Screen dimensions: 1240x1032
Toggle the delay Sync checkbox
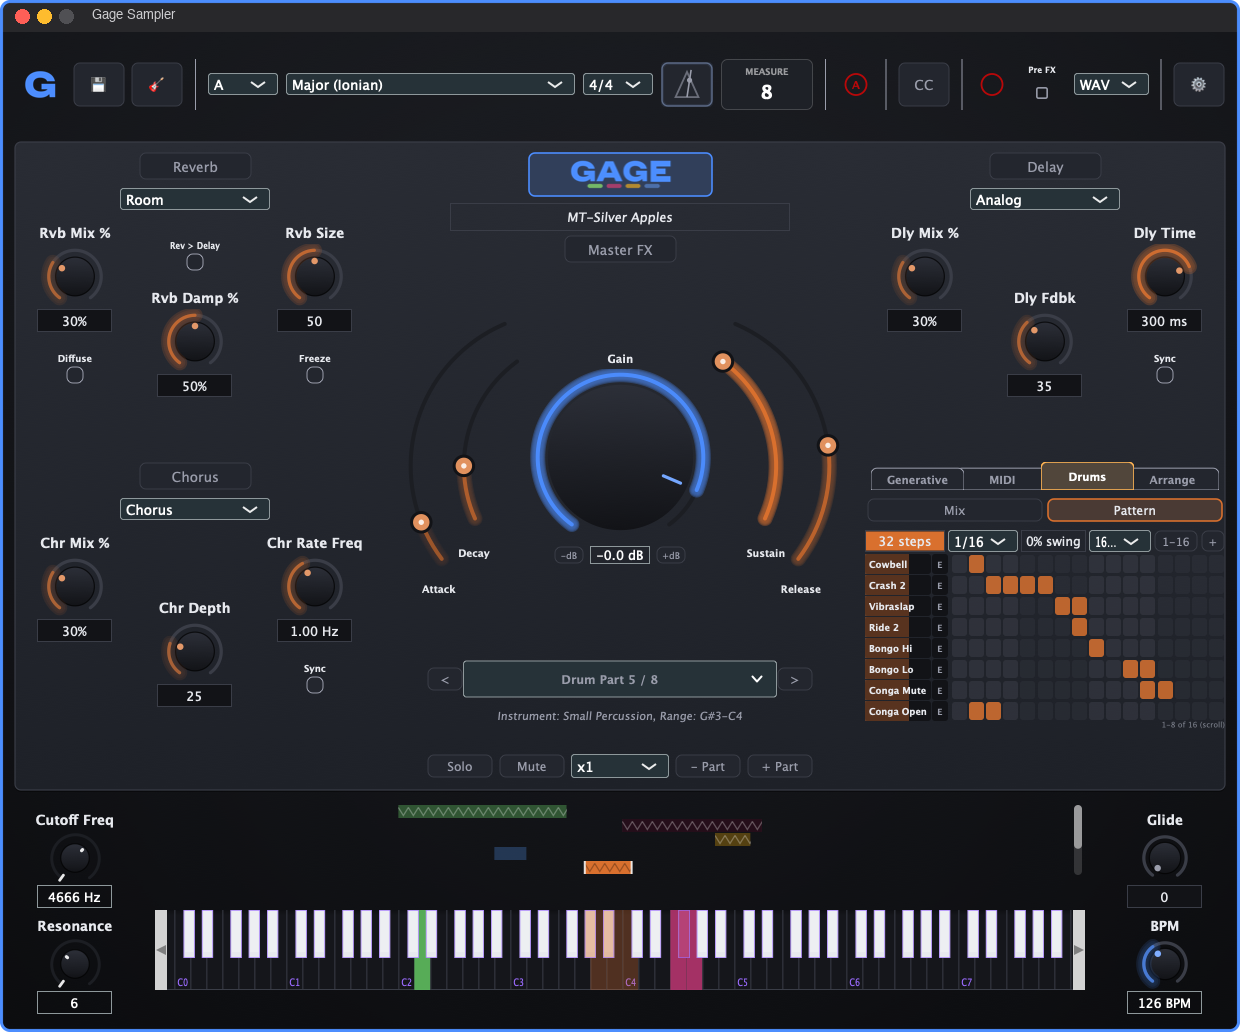[x=1165, y=375]
